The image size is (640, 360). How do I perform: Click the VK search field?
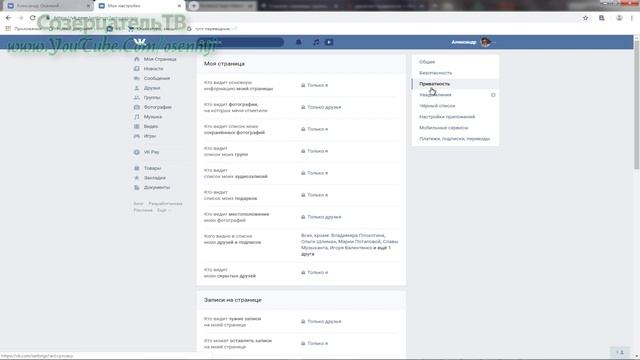(240, 42)
